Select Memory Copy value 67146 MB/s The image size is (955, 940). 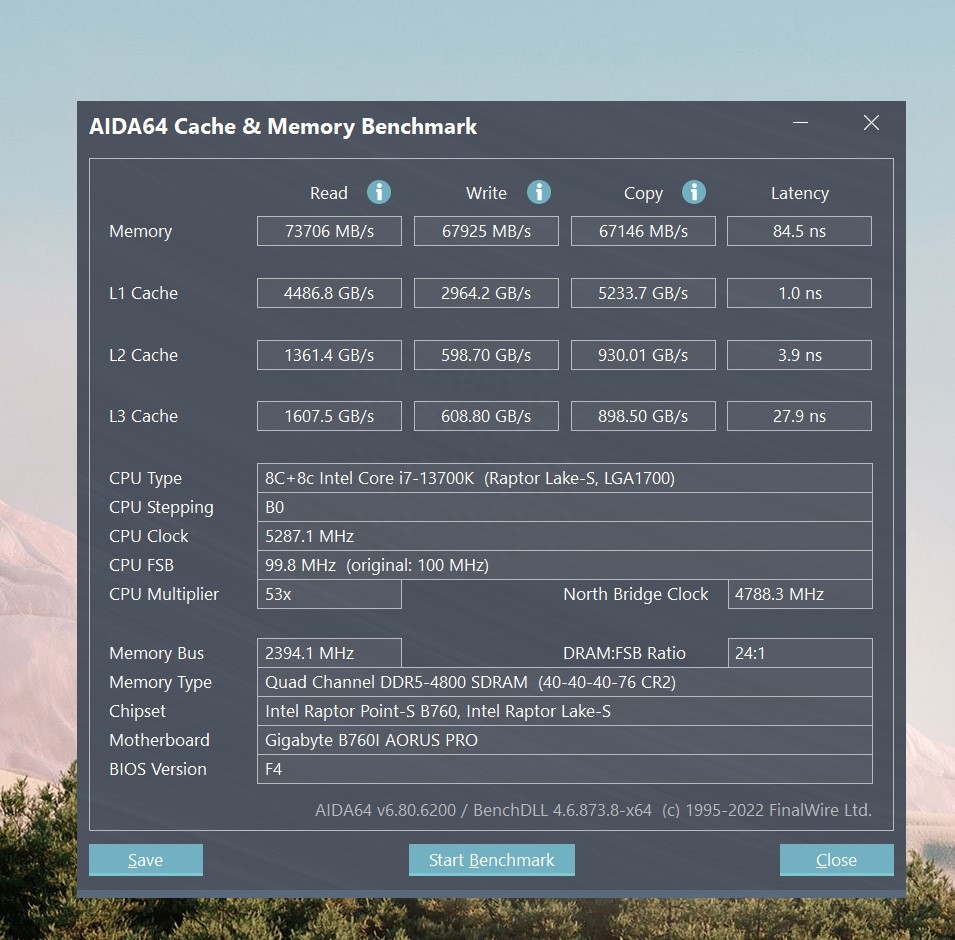pos(643,231)
